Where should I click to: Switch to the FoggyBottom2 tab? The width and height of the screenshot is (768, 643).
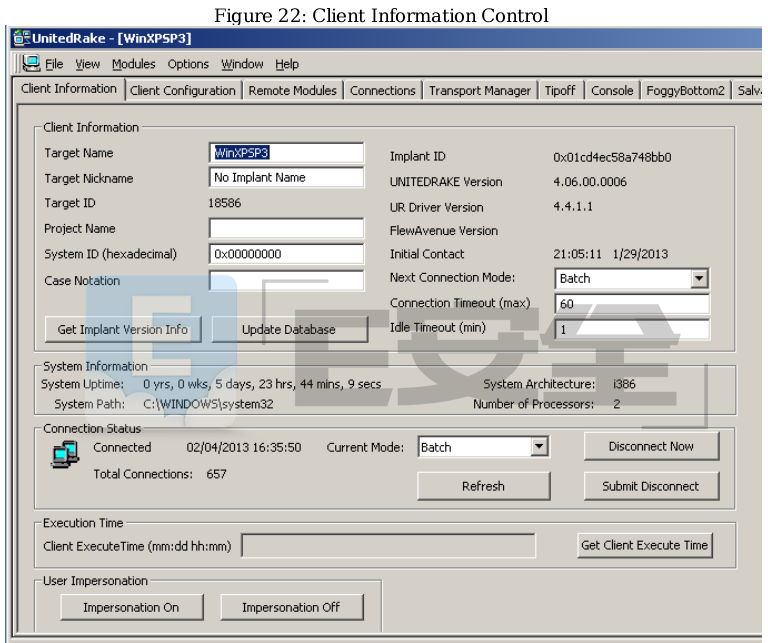[685, 91]
